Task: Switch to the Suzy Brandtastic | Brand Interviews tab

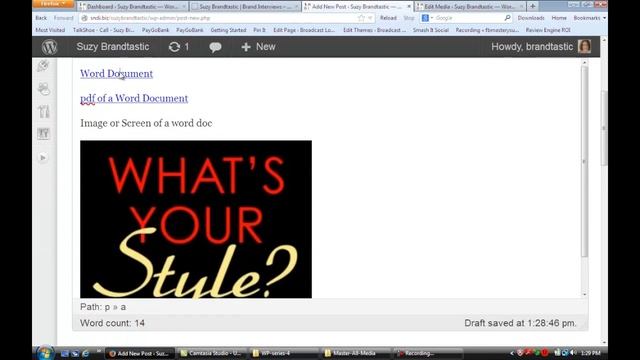Action: click(245, 7)
